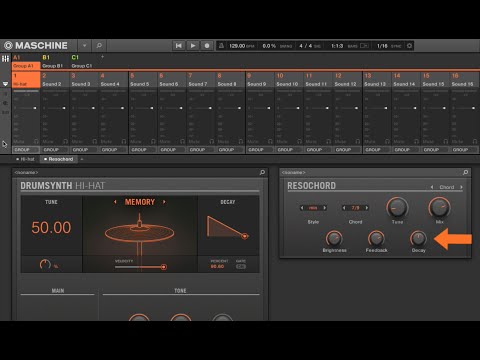Step the Chord 7/9 selector to the right
The width and height of the screenshot is (480, 360).
[367, 208]
